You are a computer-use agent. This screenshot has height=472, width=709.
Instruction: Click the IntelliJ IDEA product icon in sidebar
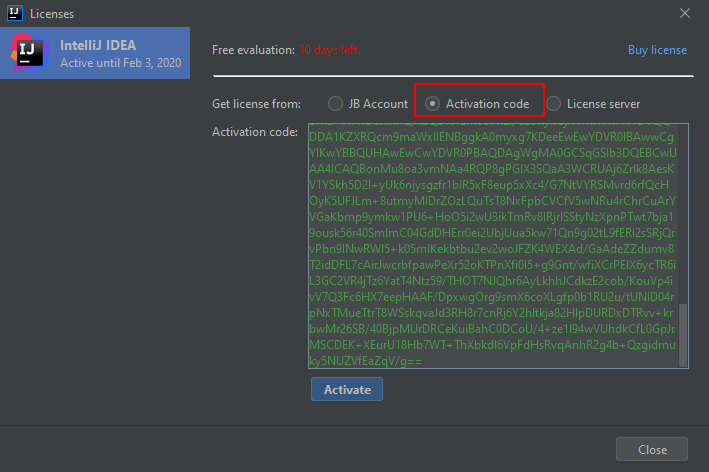click(x=26, y=52)
